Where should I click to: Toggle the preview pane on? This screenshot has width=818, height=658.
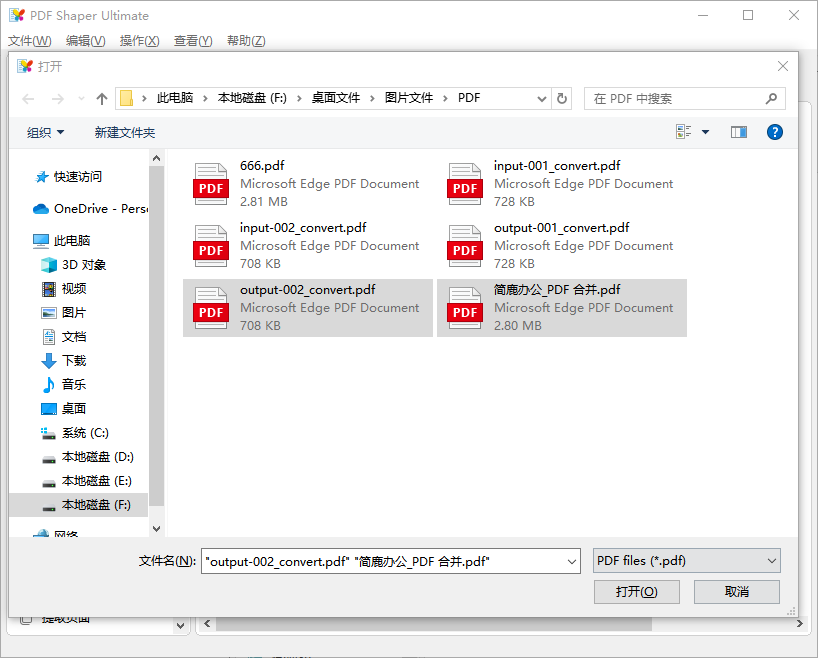pyautogui.click(x=738, y=131)
